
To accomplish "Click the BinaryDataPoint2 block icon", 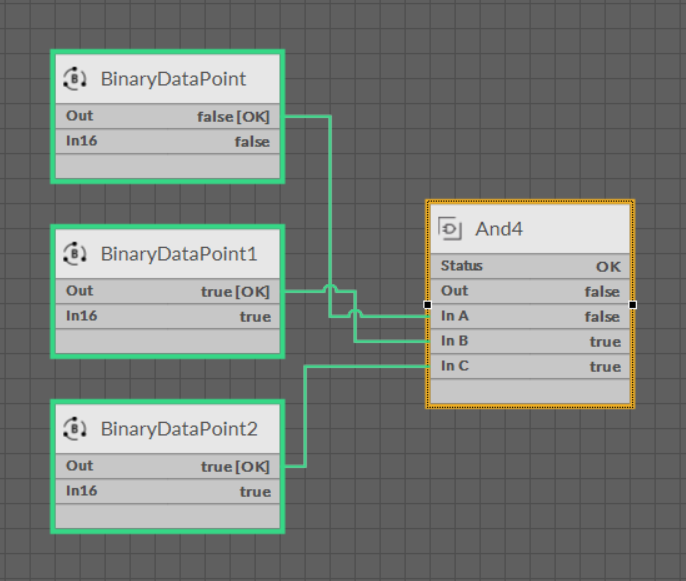I will point(75,429).
